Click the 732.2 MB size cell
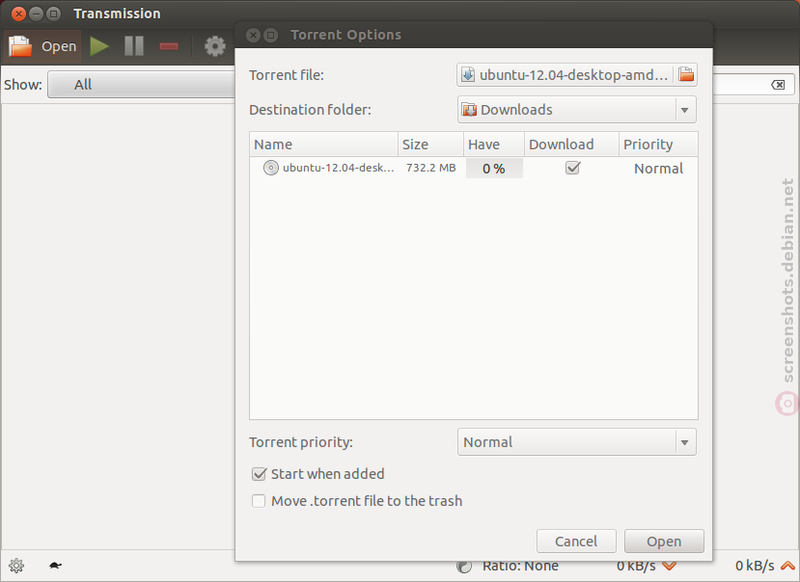 click(x=431, y=168)
